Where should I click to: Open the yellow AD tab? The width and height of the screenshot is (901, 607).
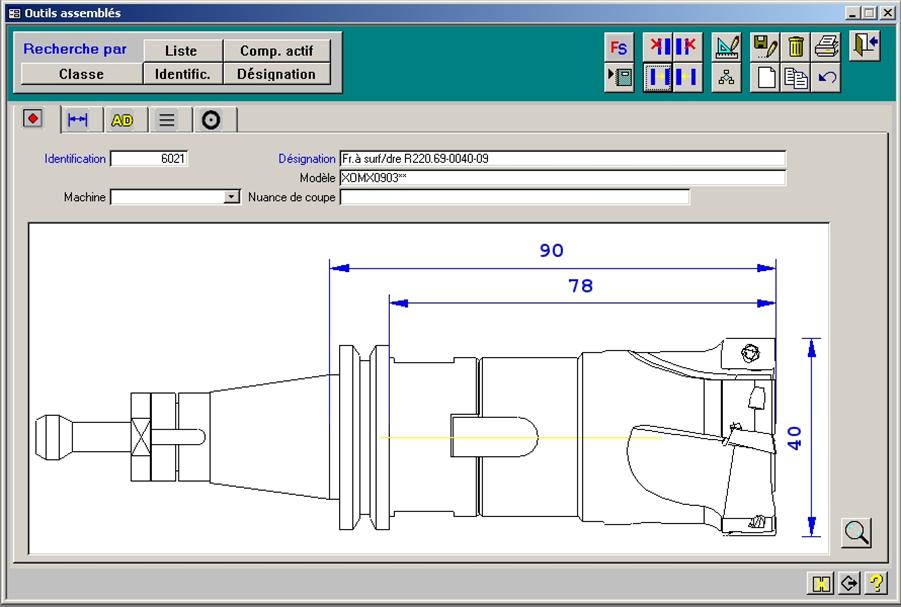[122, 120]
